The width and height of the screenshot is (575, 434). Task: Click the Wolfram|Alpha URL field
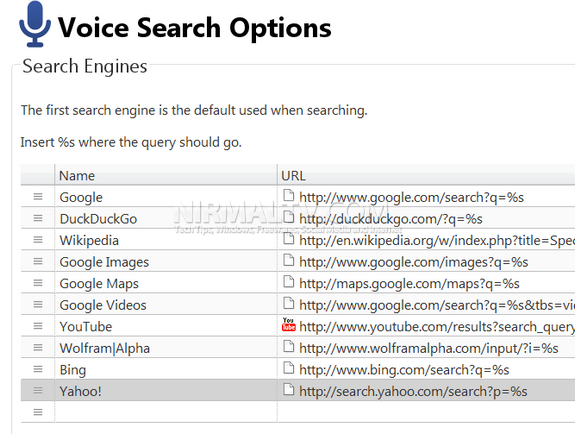click(x=426, y=348)
